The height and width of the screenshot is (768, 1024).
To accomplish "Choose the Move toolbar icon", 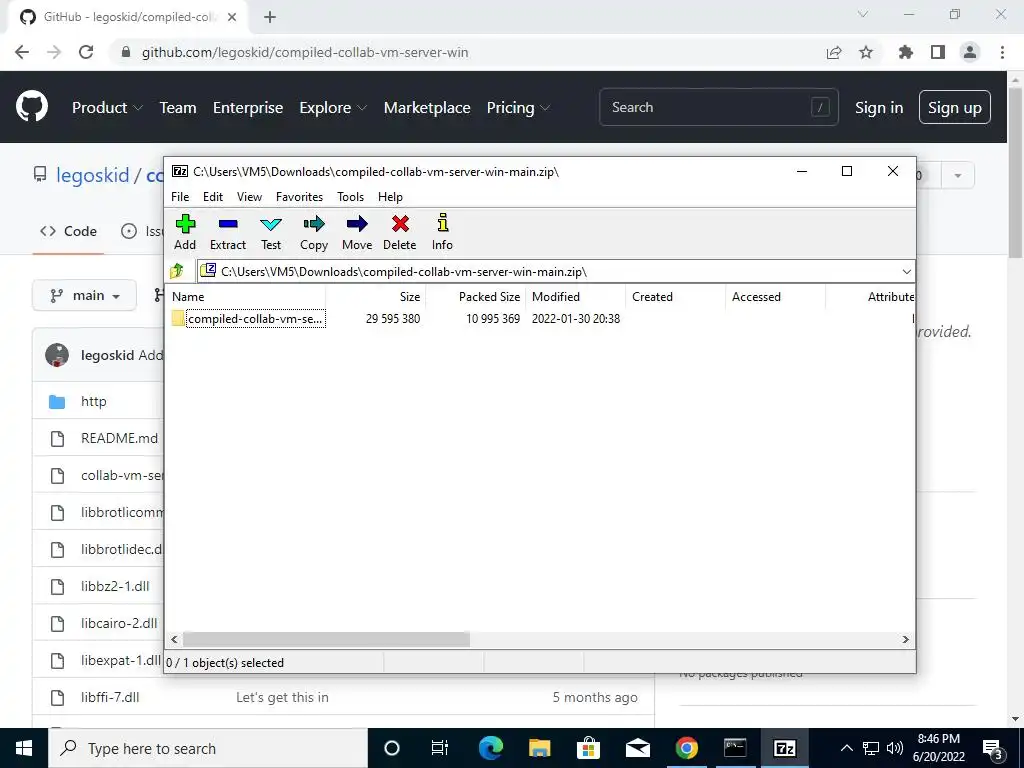I will click(357, 232).
